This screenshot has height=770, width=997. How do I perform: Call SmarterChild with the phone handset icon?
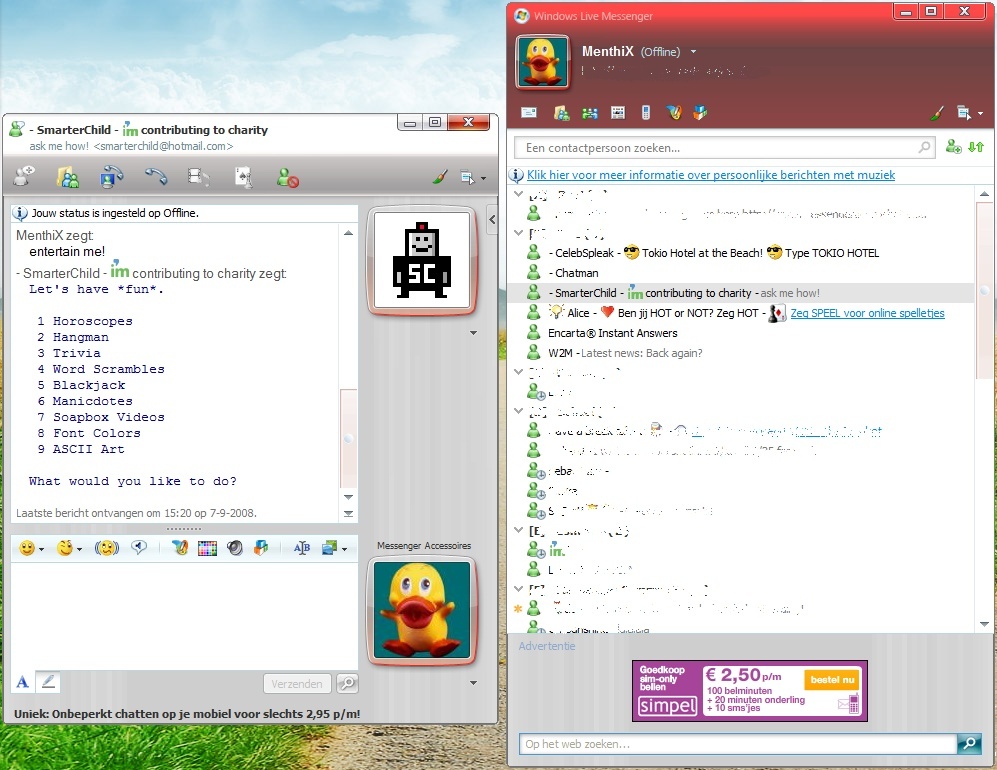(156, 176)
